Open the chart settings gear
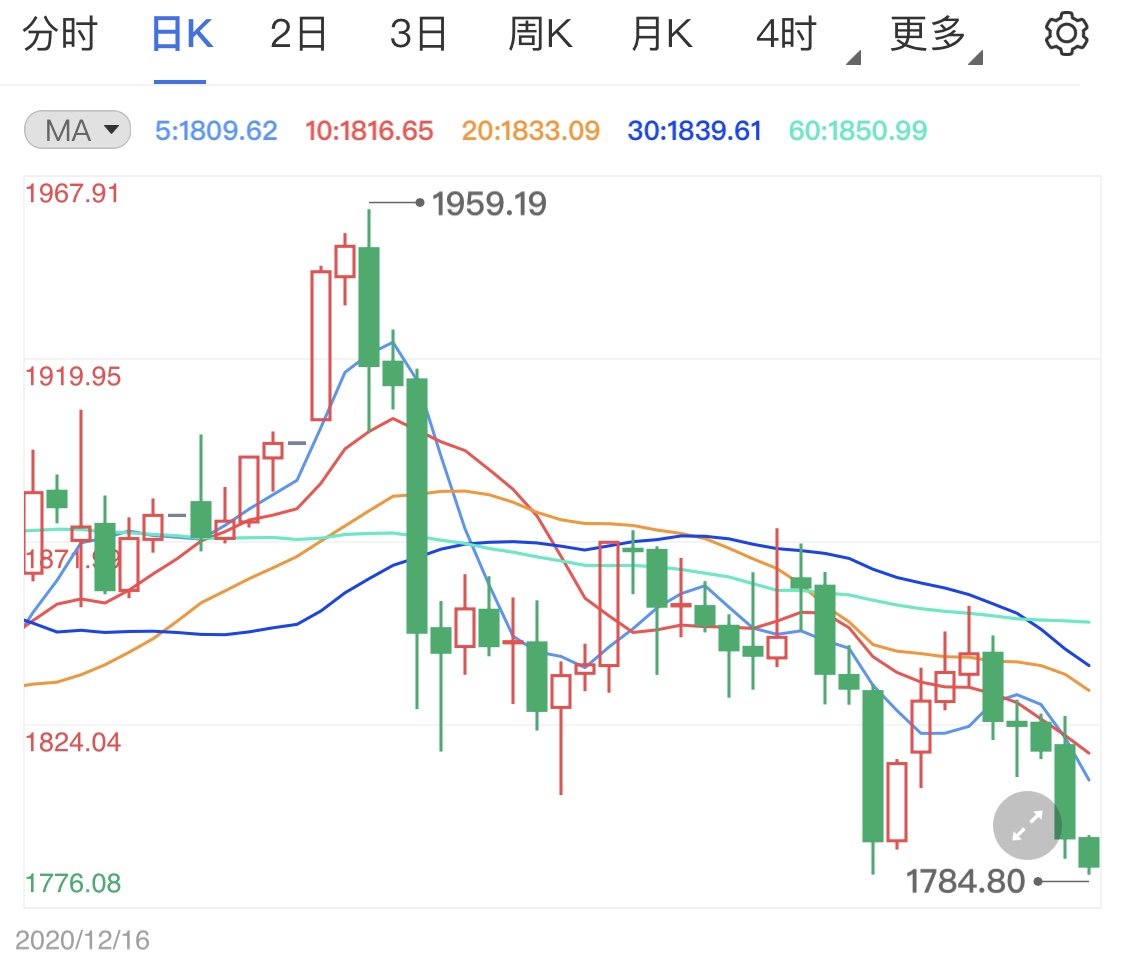 pos(1066,31)
